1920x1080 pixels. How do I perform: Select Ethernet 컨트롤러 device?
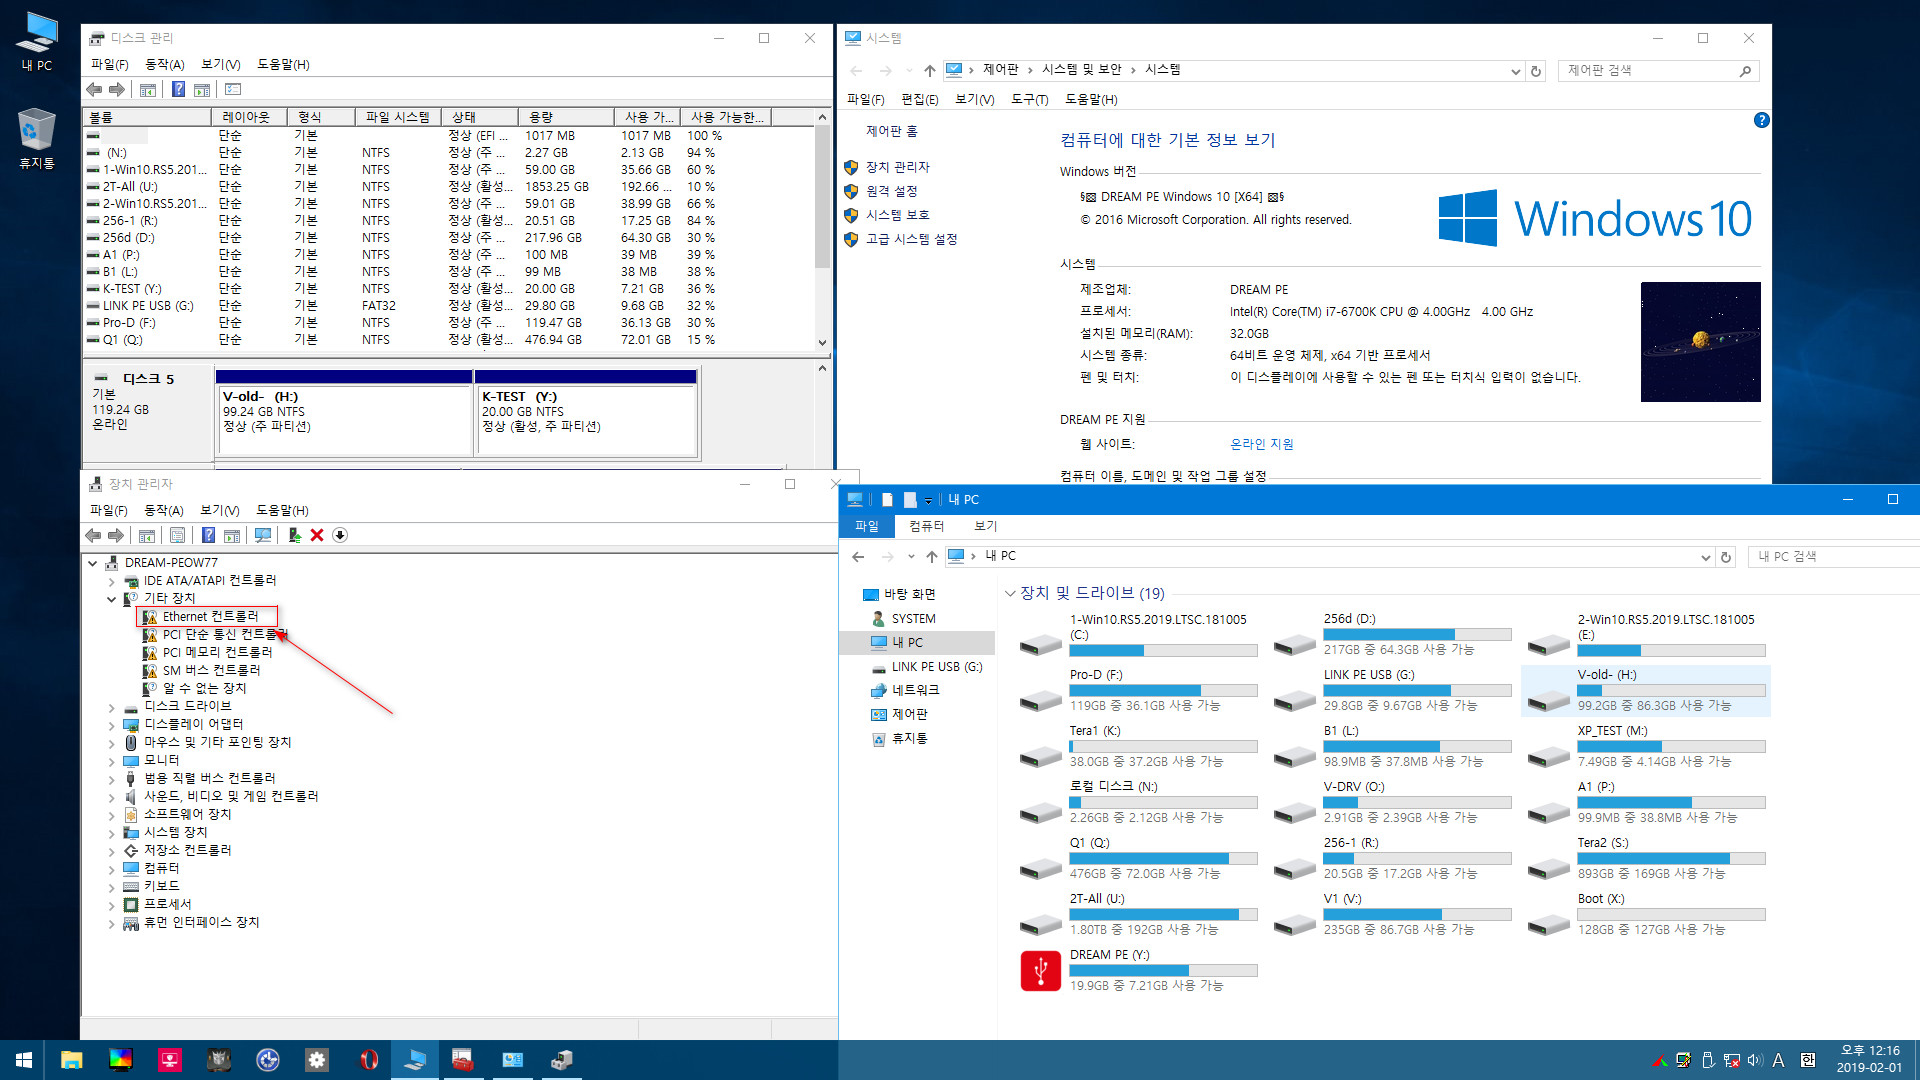208,617
